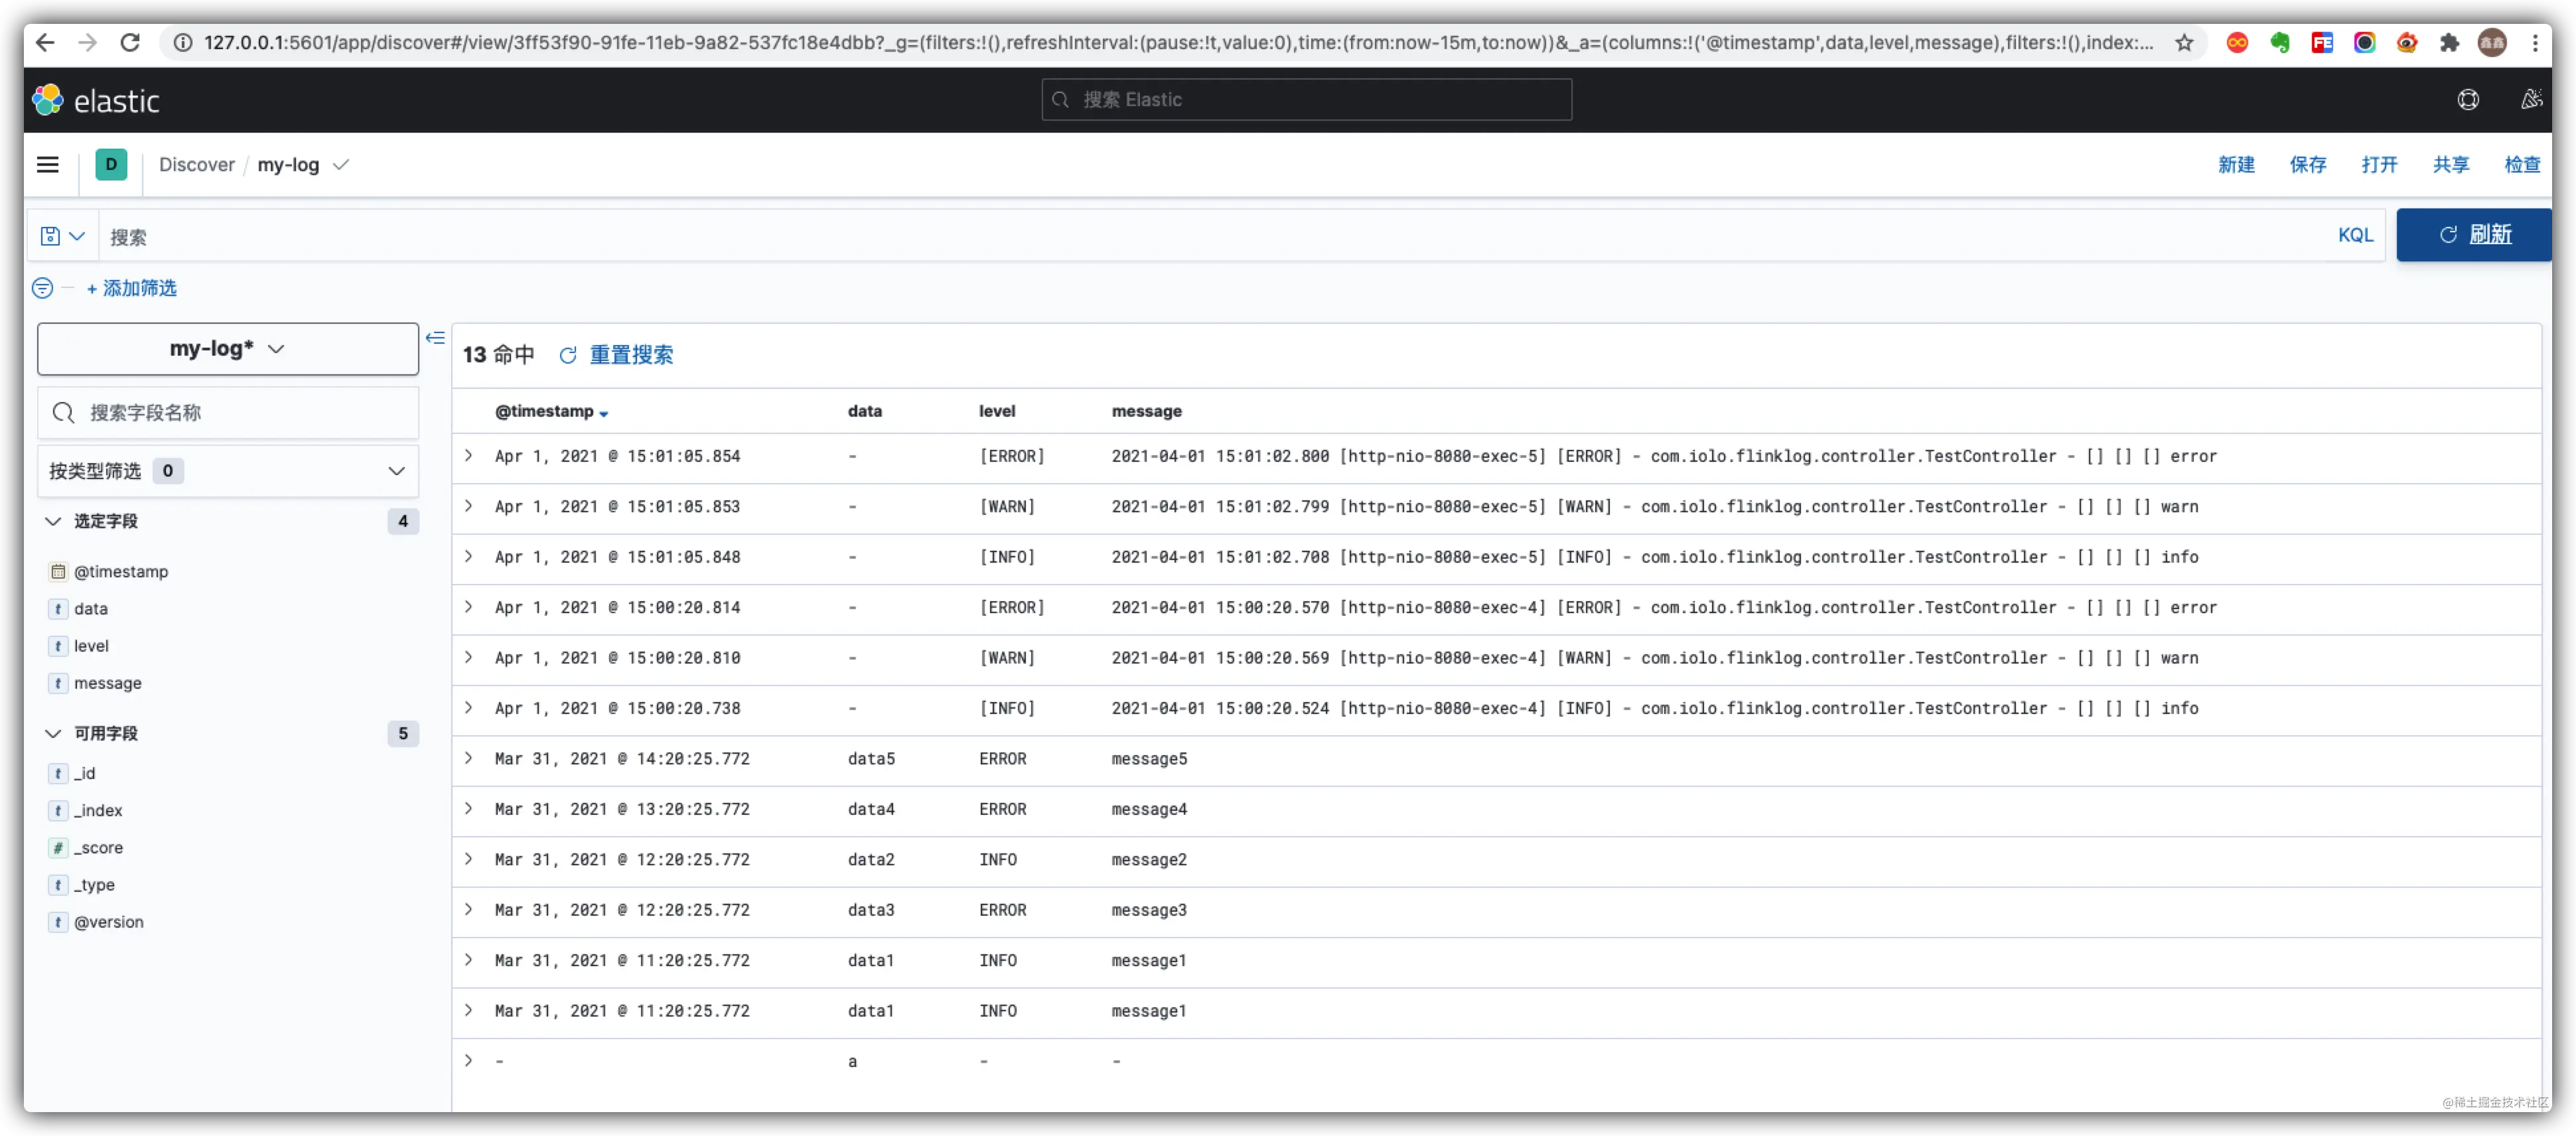Click browser back arrow
The height and width of the screenshot is (1136, 2576).
point(45,42)
